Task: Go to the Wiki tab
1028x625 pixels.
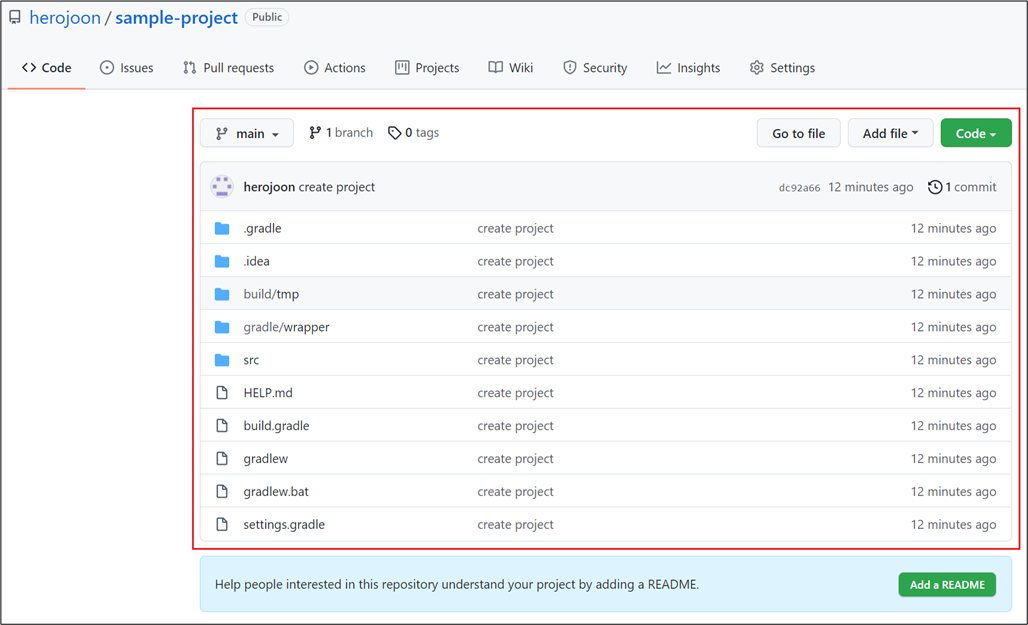Action: click(511, 68)
